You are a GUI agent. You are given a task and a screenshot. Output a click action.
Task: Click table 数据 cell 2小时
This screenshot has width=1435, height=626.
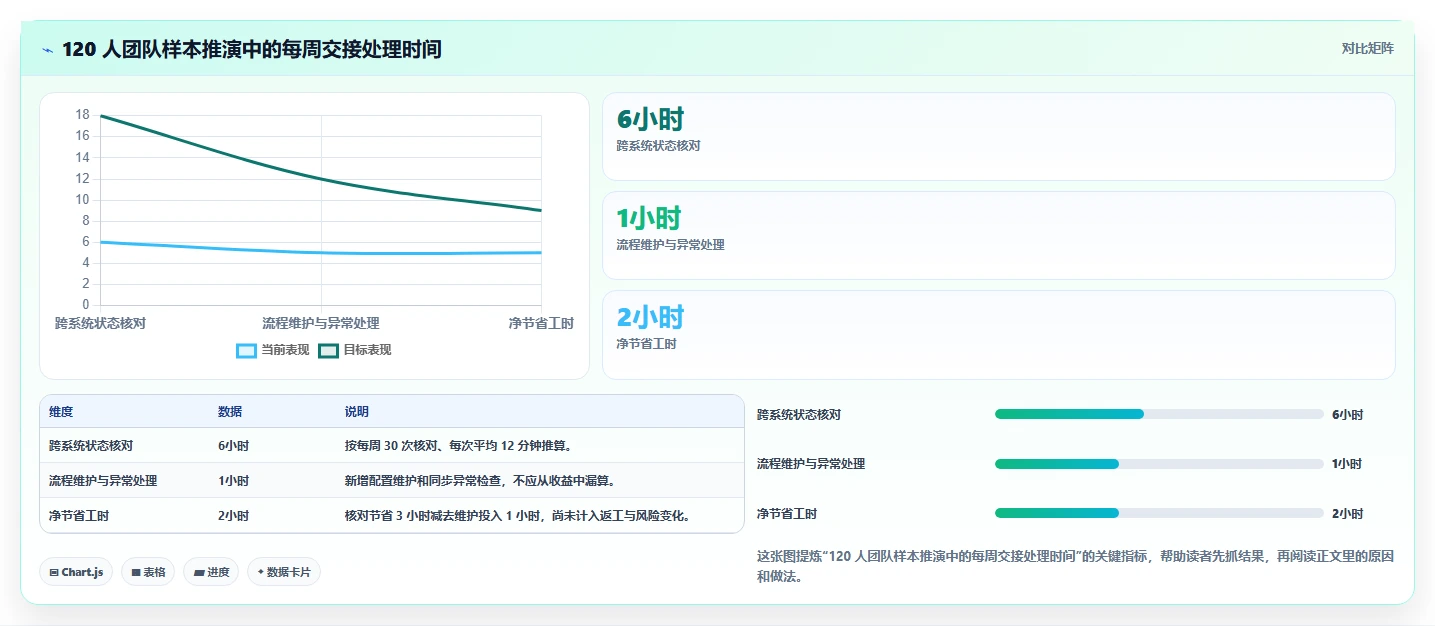[x=234, y=516]
